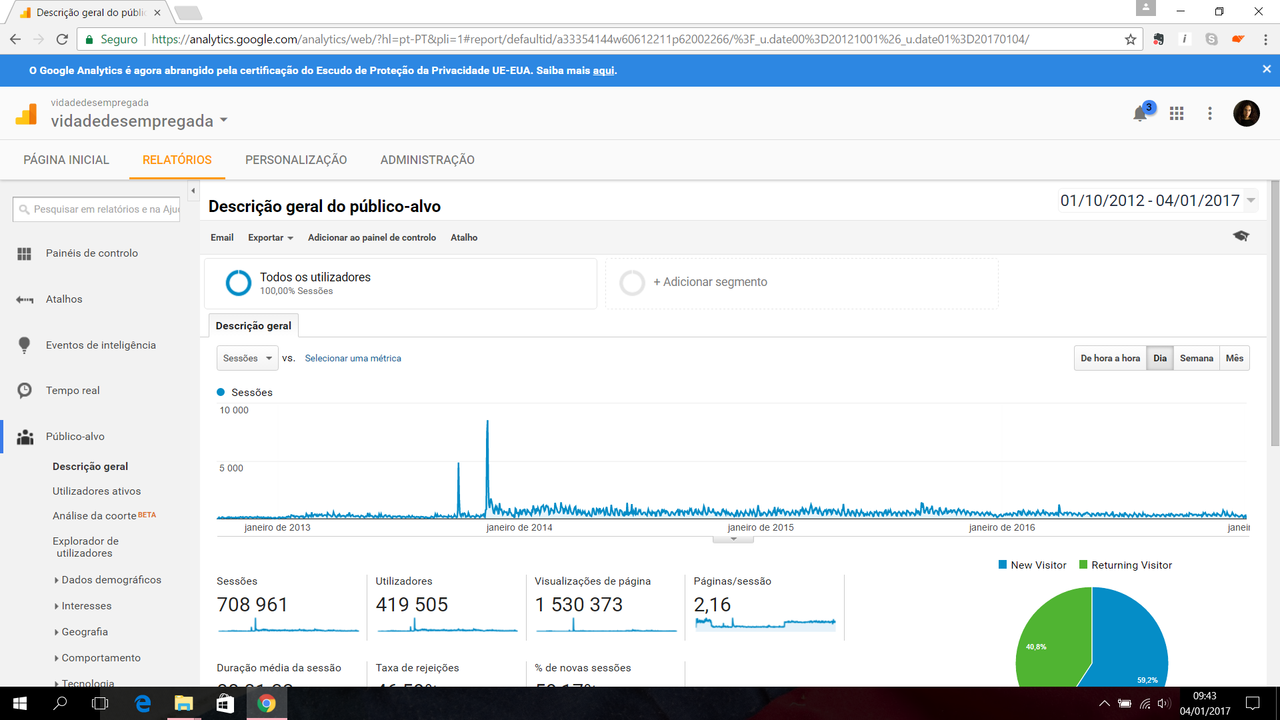Expand Dados demográficos in sidebar
This screenshot has height=720, width=1280.
pyautogui.click(x=110, y=580)
